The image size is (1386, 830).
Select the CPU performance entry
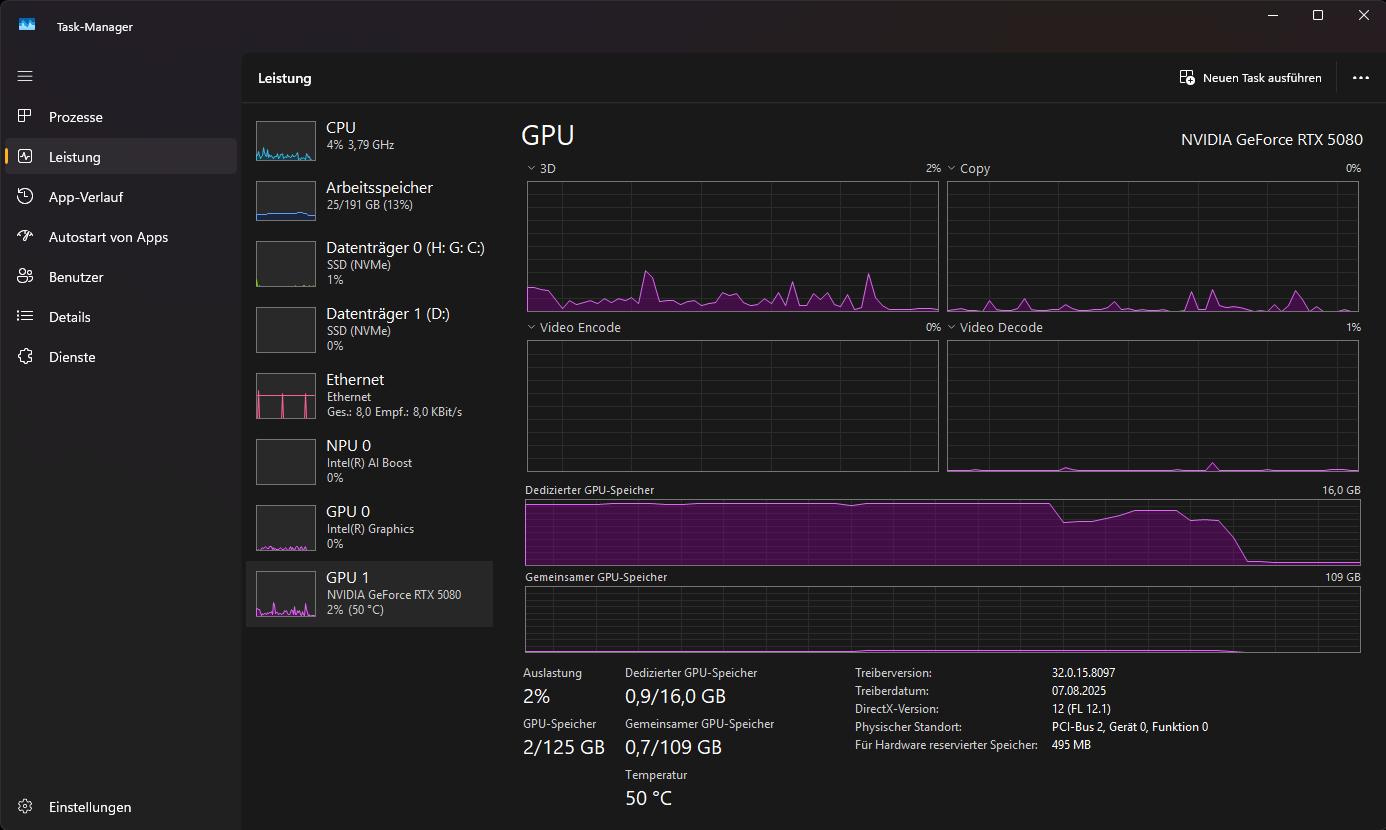369,140
